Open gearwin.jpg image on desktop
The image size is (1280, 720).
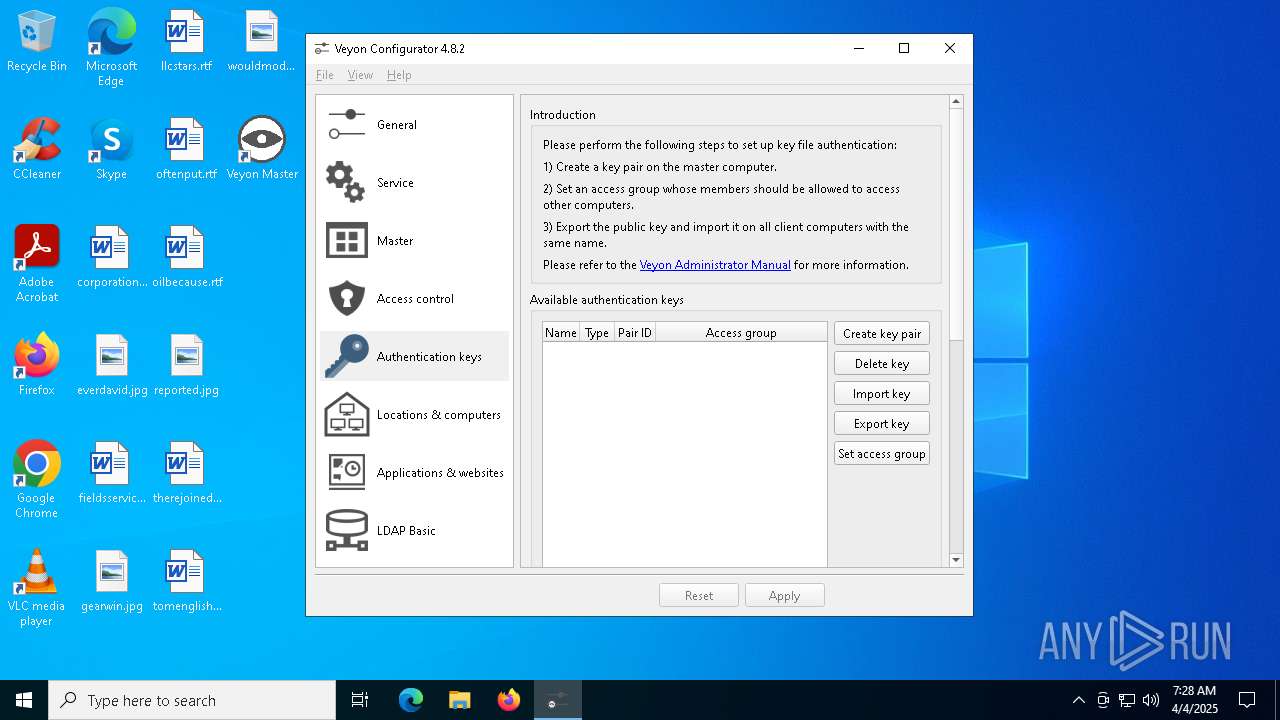[x=111, y=581]
